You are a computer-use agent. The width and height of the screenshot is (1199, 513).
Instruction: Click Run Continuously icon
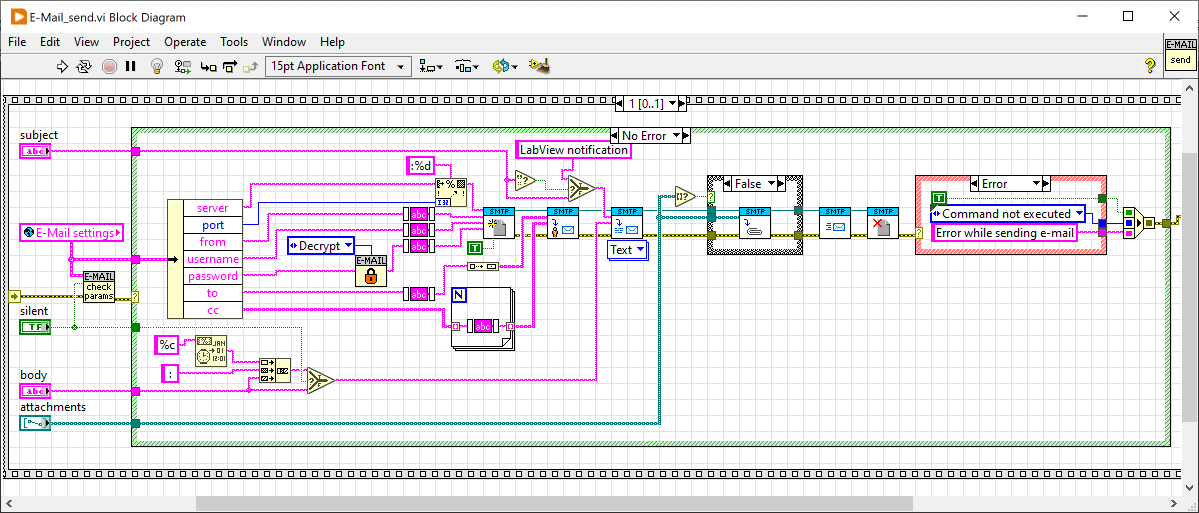click(84, 66)
